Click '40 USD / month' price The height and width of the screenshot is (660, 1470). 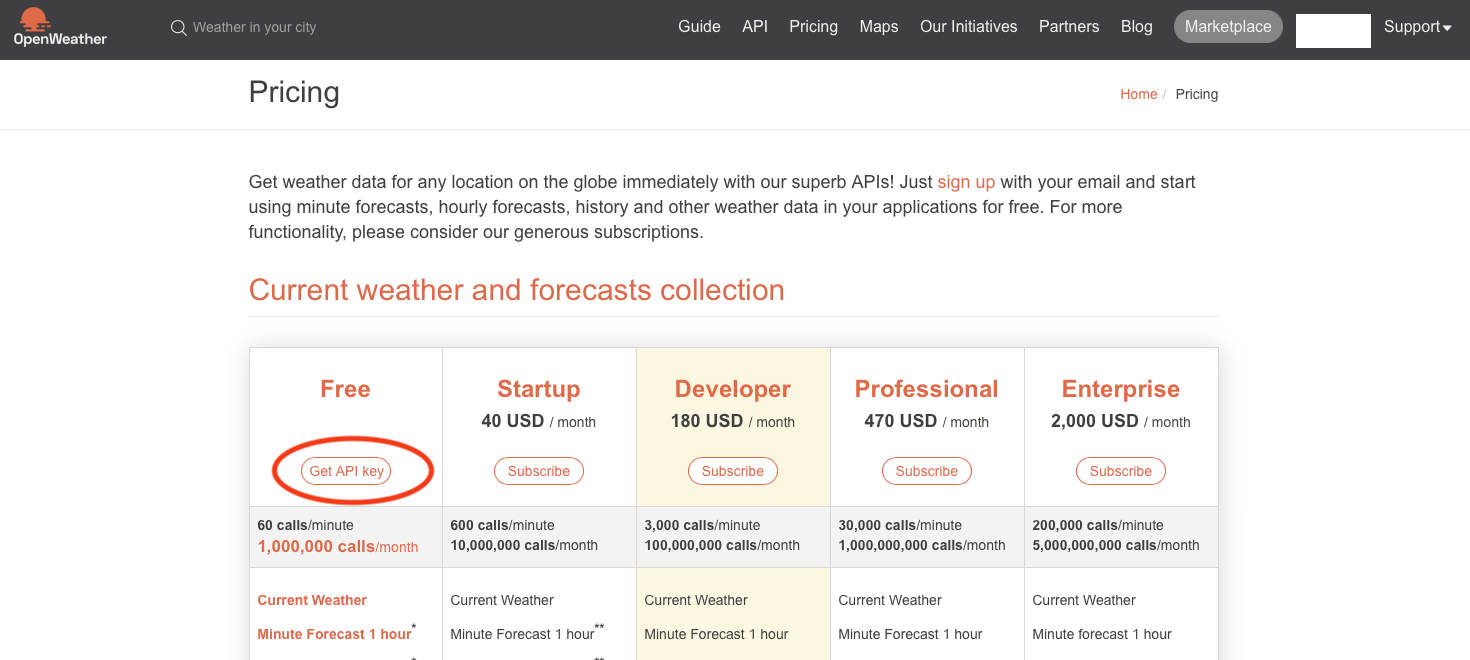coord(539,421)
